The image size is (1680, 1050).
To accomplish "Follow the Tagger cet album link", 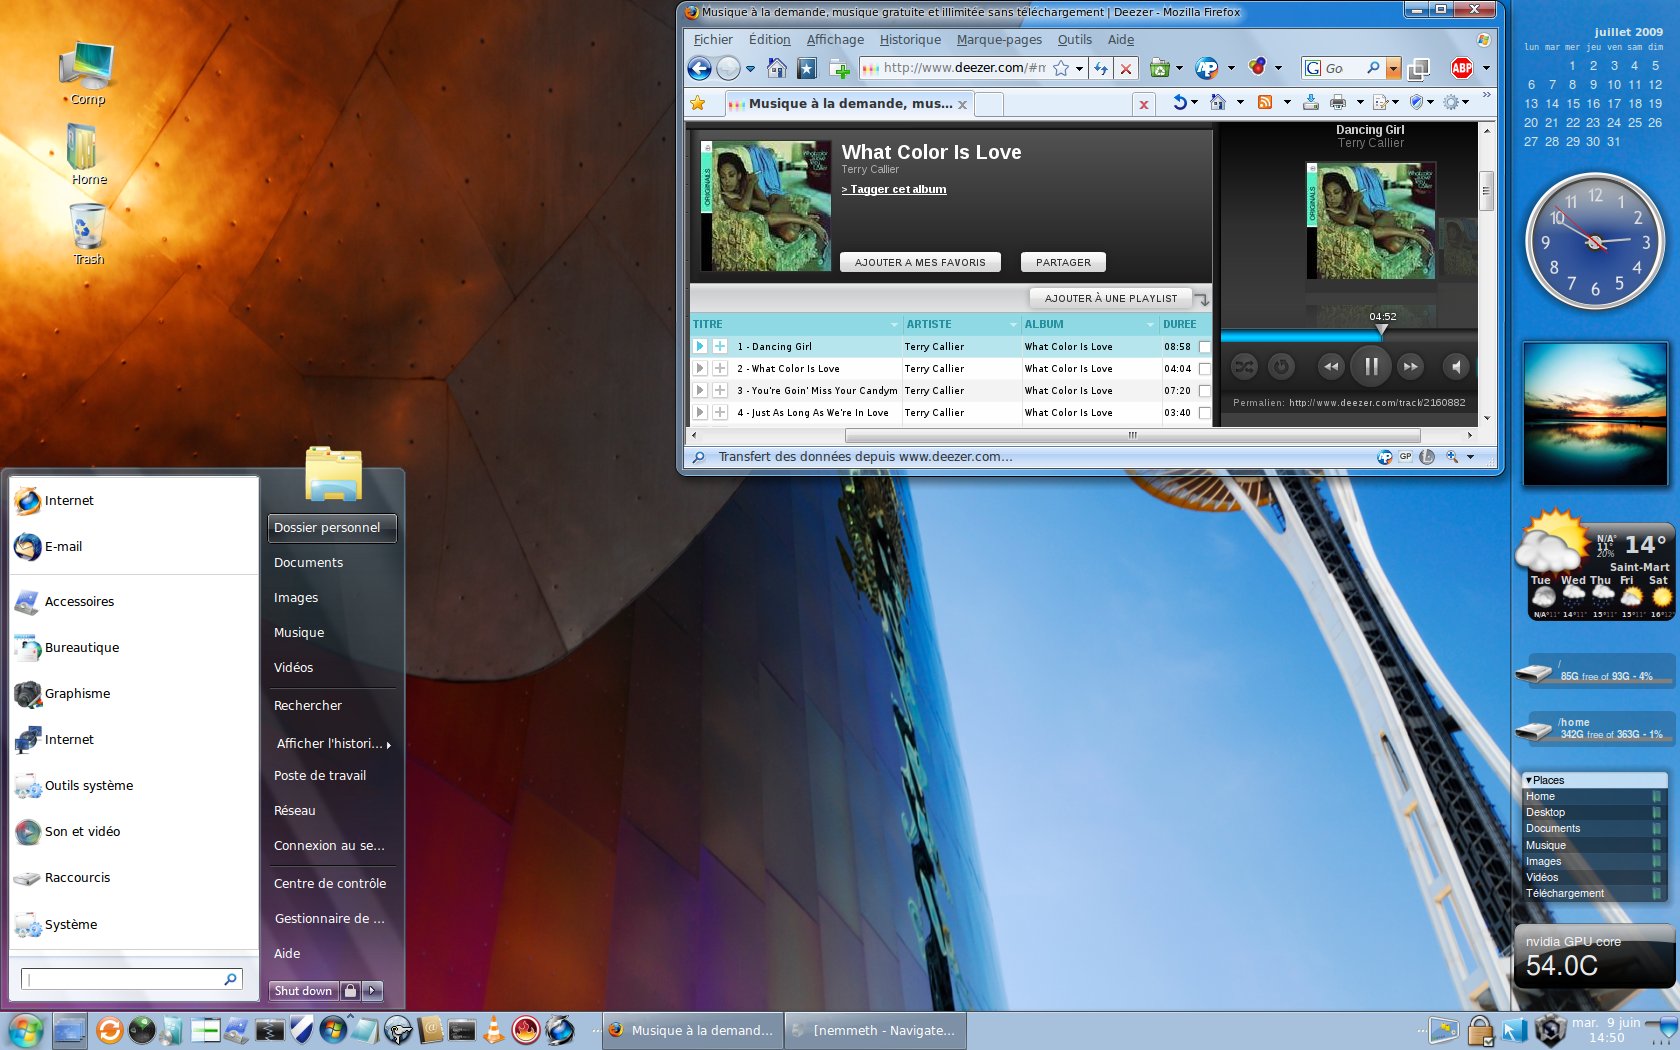I will tap(894, 189).
